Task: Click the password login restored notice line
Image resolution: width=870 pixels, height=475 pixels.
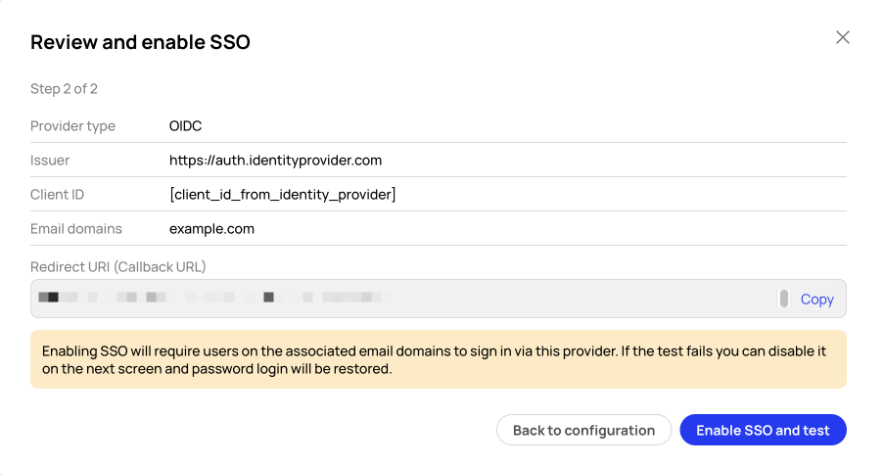Action: coord(217,369)
